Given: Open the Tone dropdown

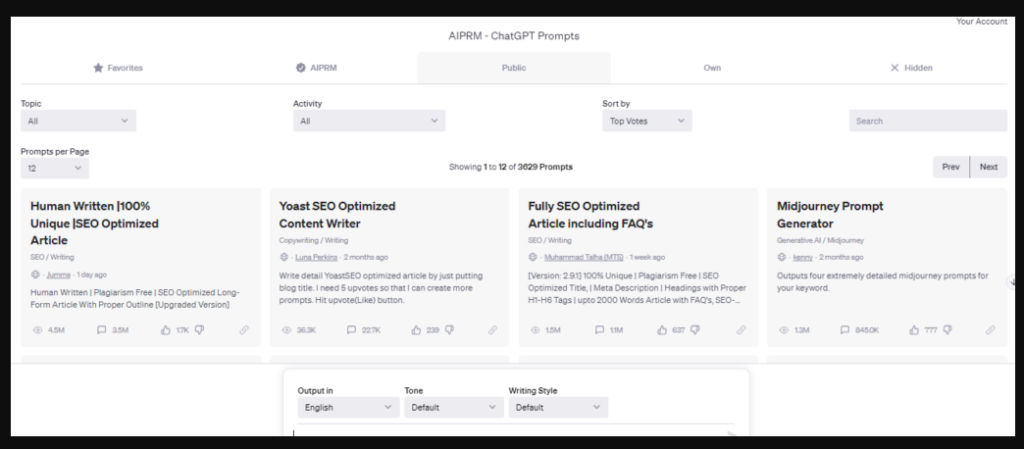Looking at the screenshot, I should pos(453,408).
